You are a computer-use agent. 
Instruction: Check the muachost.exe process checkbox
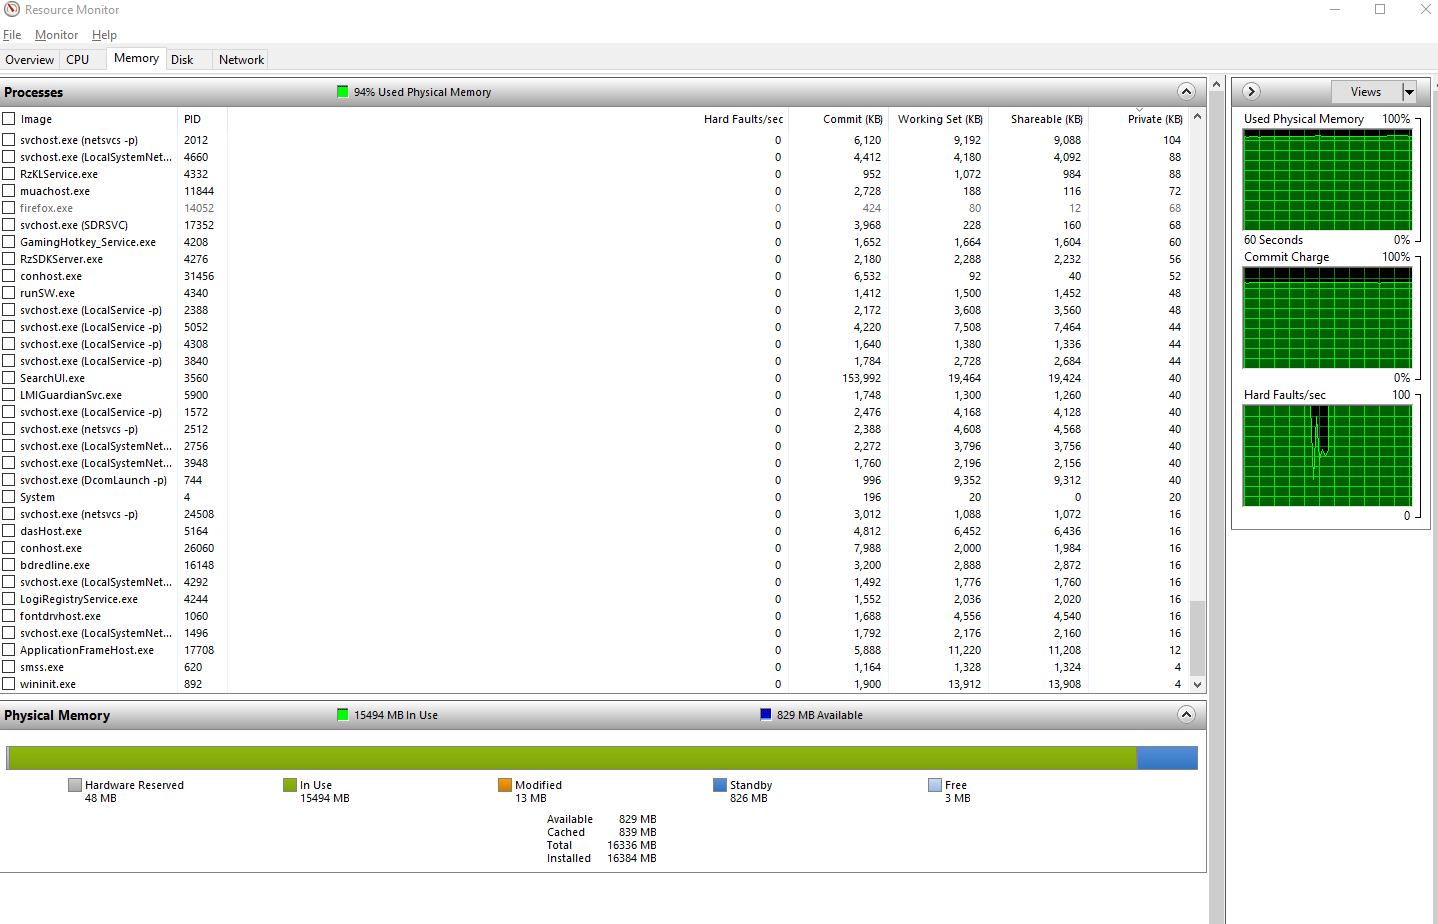9,191
